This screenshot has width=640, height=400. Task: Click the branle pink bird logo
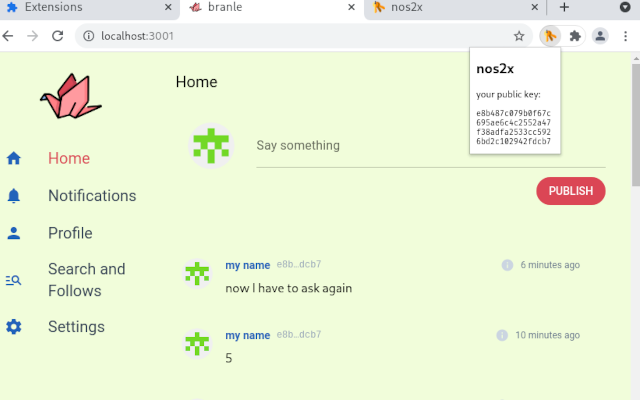[70, 96]
